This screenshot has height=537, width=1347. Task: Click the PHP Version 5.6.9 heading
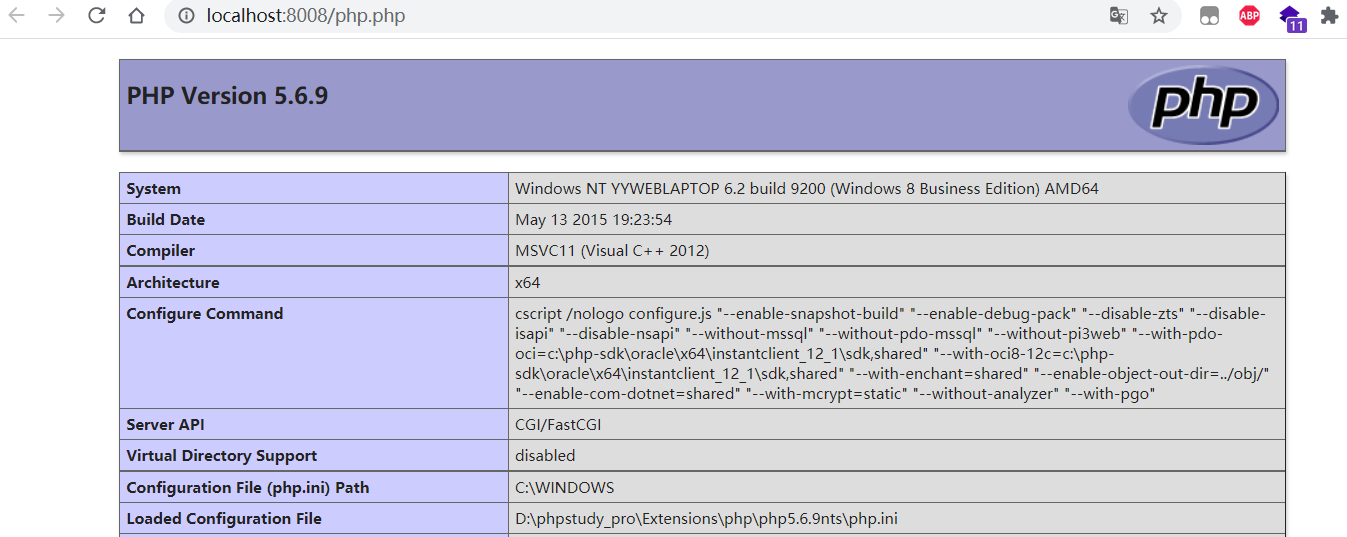[227, 96]
